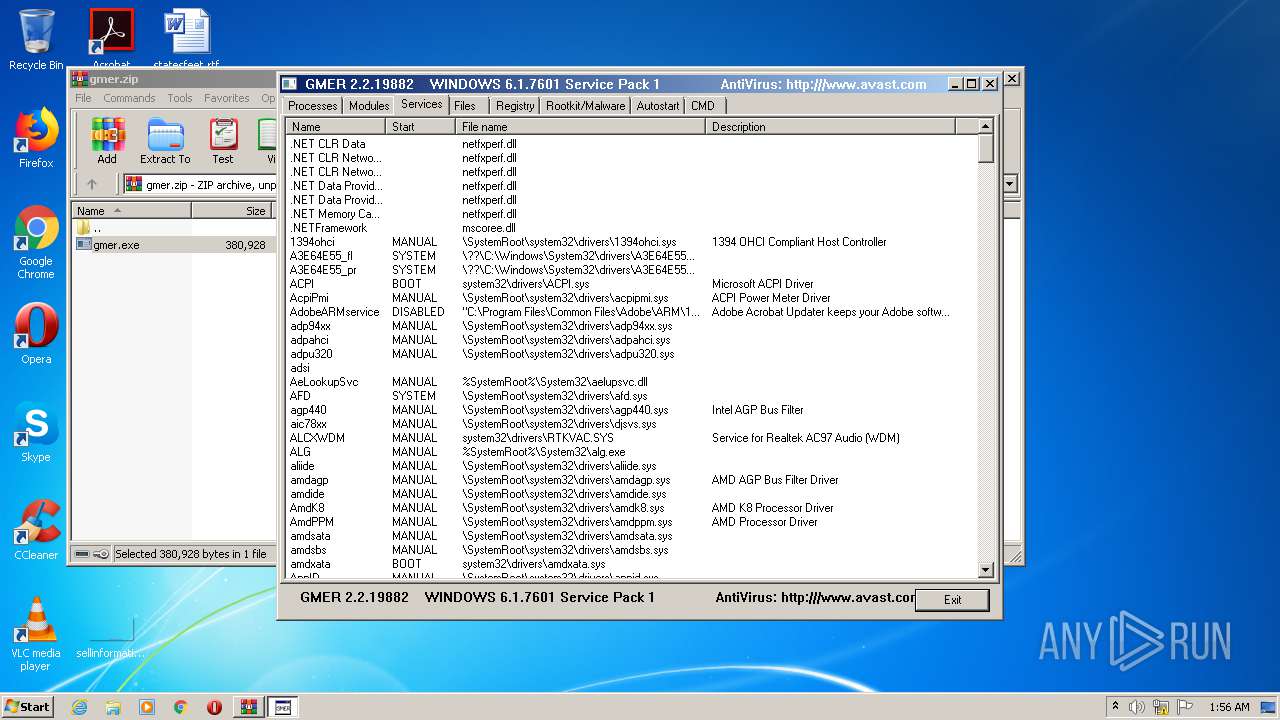Select the ALCXWDM service row
The image size is (1280, 720).
(631, 438)
